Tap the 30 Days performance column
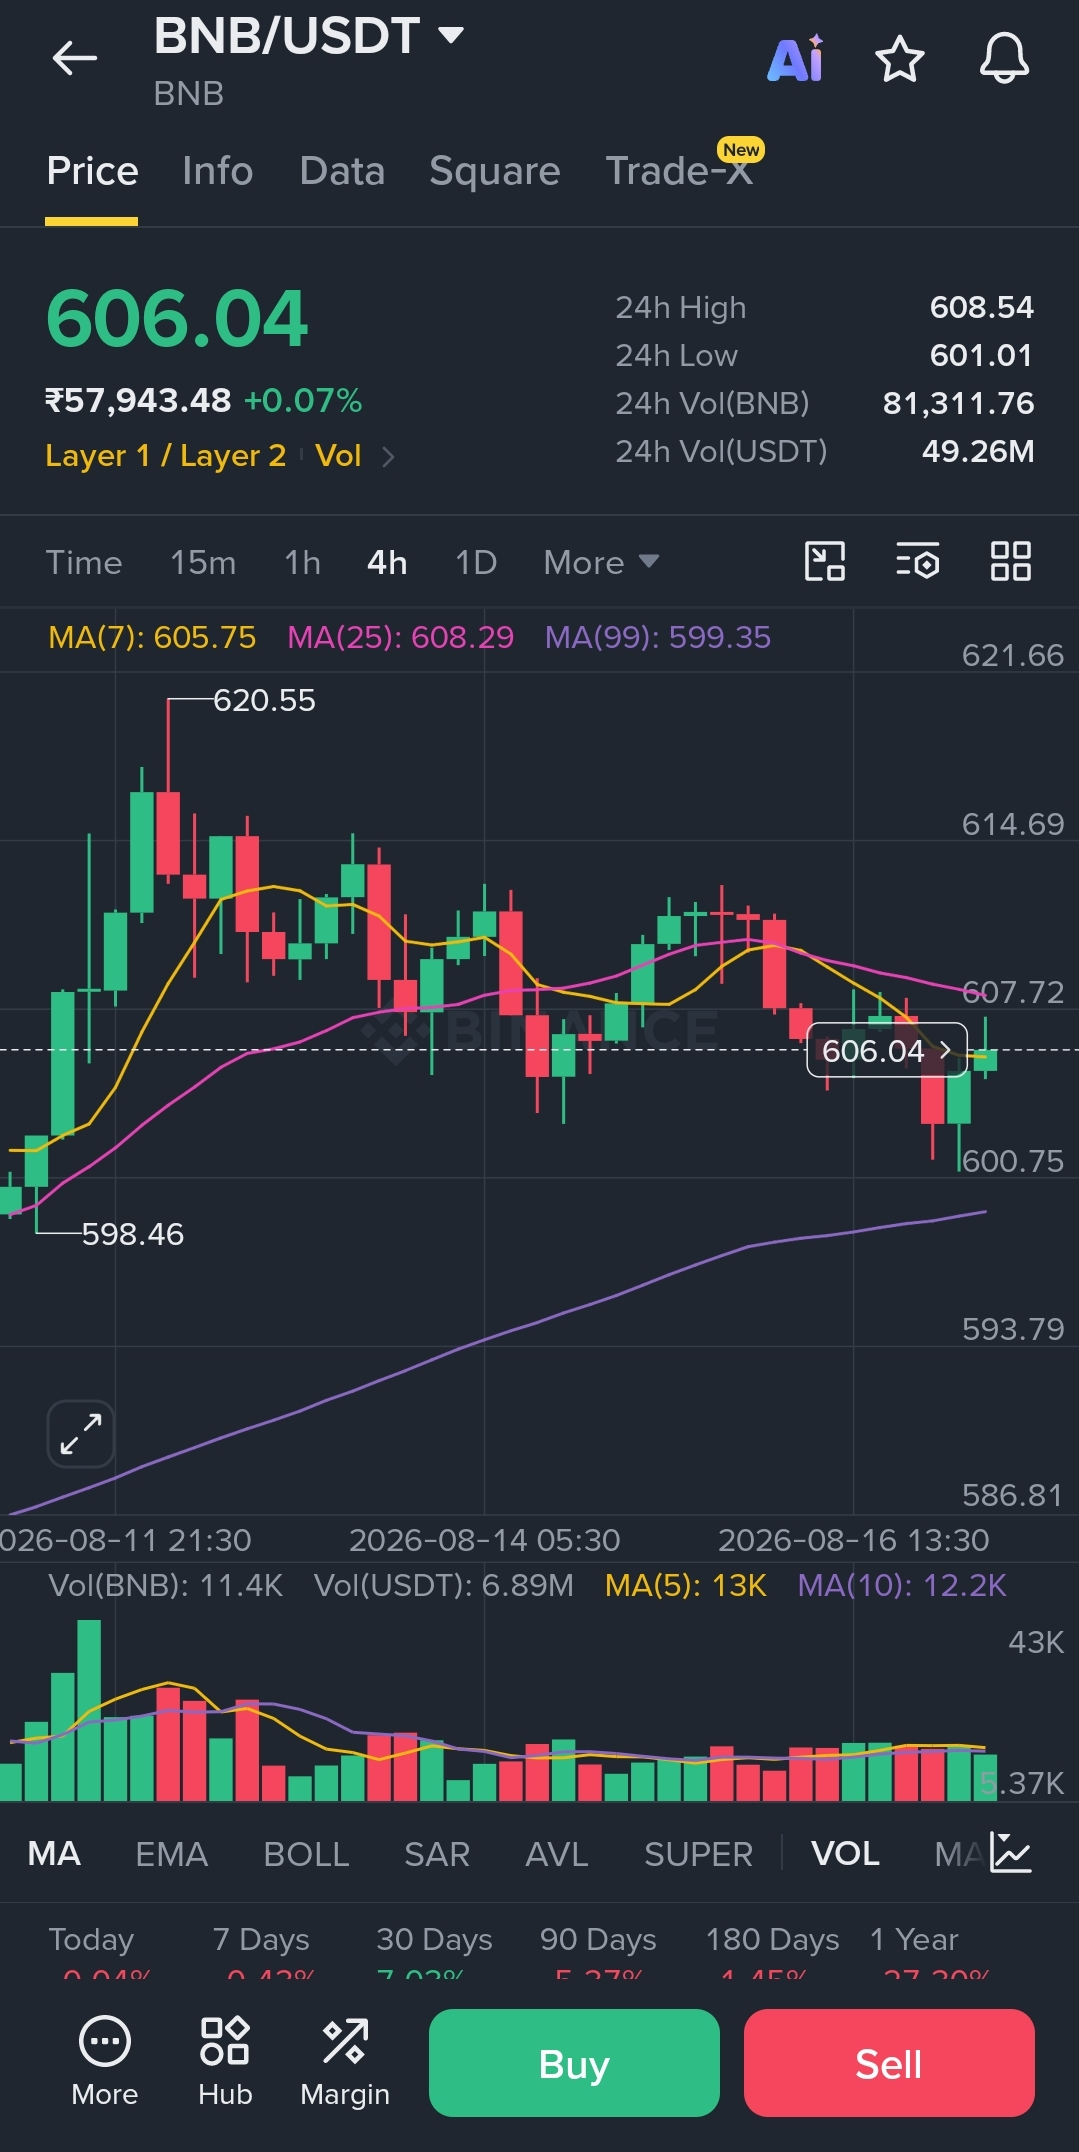 click(434, 1953)
